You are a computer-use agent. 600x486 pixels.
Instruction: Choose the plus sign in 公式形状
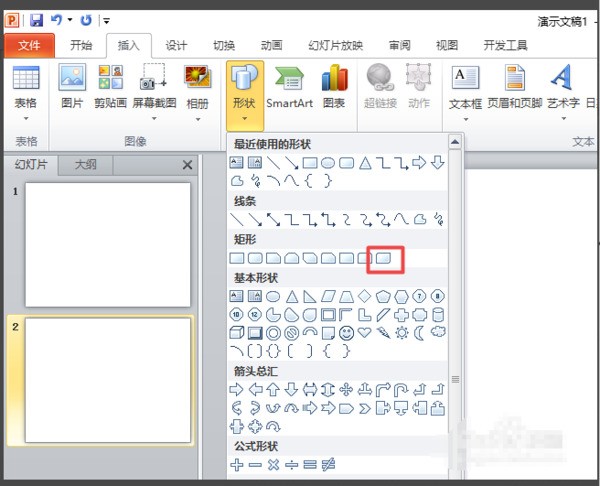(x=236, y=465)
